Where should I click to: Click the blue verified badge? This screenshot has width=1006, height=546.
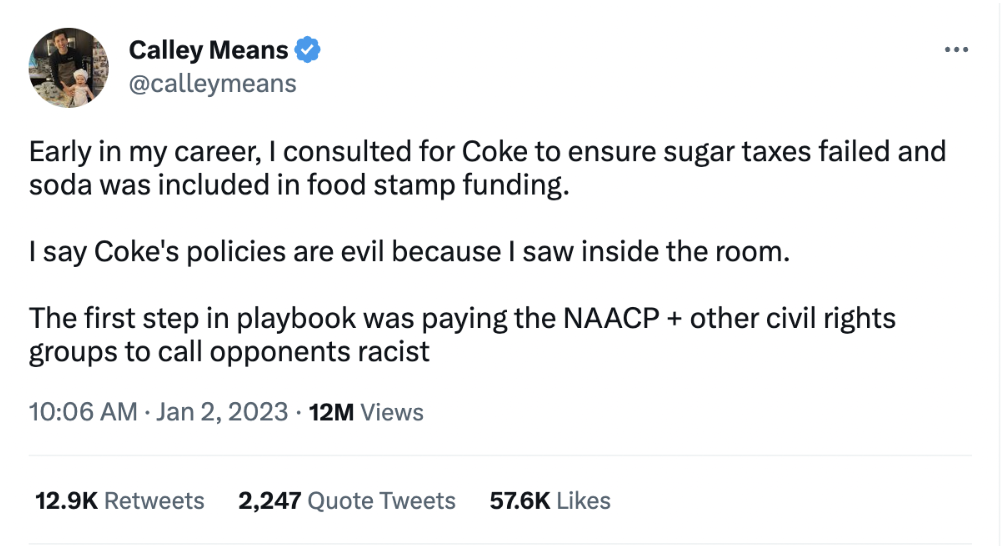tap(307, 49)
